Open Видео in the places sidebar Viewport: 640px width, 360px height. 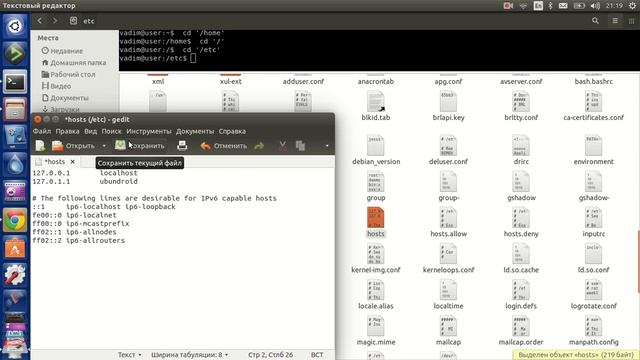coord(56,86)
